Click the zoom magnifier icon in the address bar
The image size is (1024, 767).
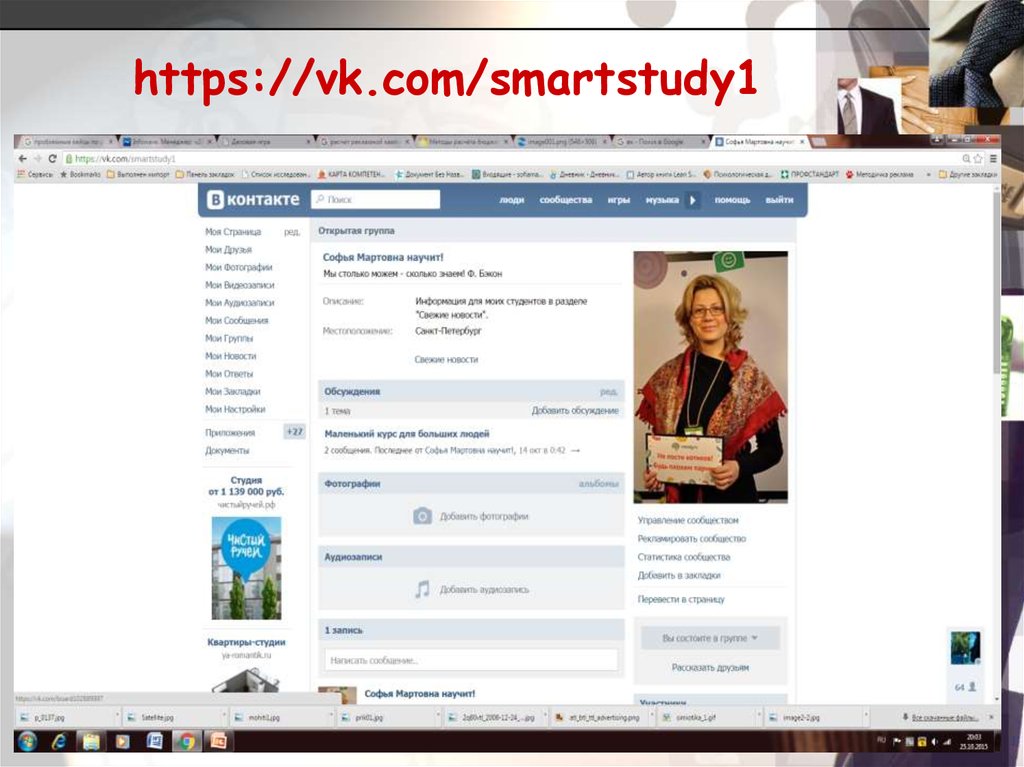coord(967,159)
